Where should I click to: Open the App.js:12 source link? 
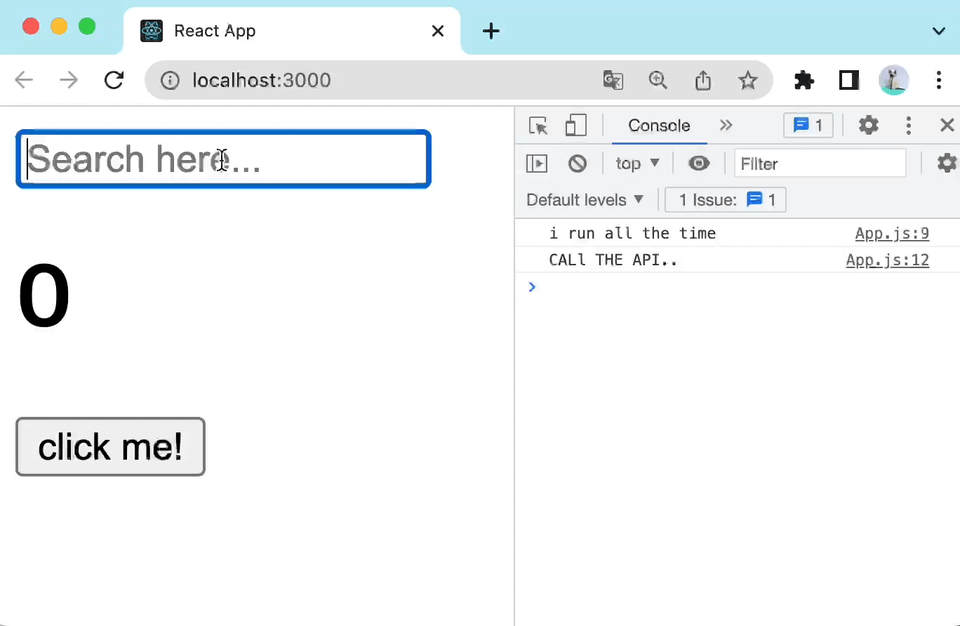point(887,260)
